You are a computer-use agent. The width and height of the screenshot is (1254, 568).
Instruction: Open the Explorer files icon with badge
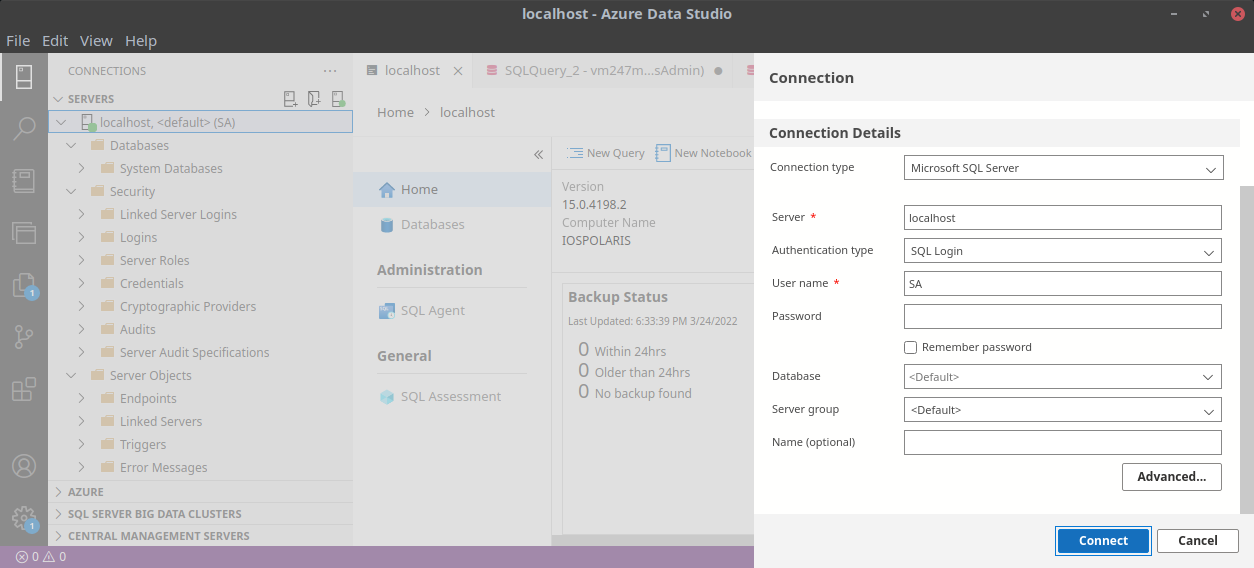[24, 286]
